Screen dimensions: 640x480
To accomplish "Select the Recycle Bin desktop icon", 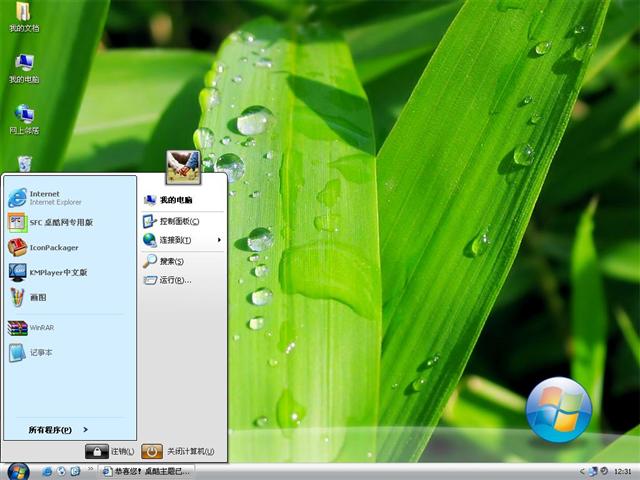I will pos(24,164).
